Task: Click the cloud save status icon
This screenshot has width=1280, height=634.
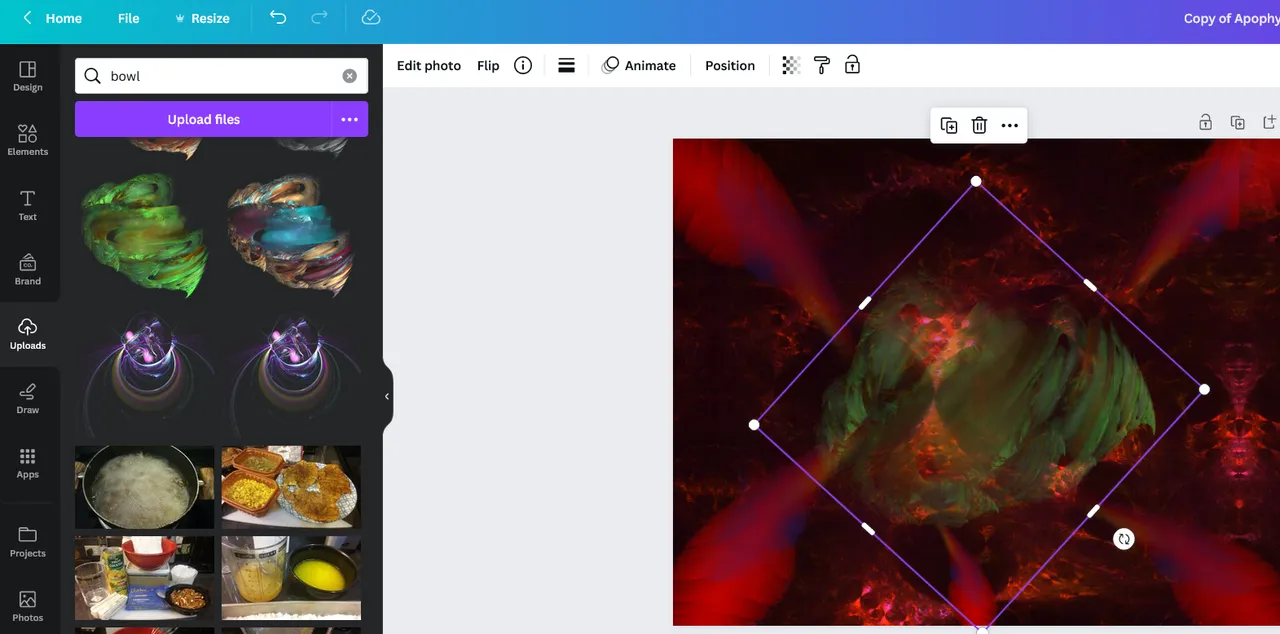Action: point(371,18)
